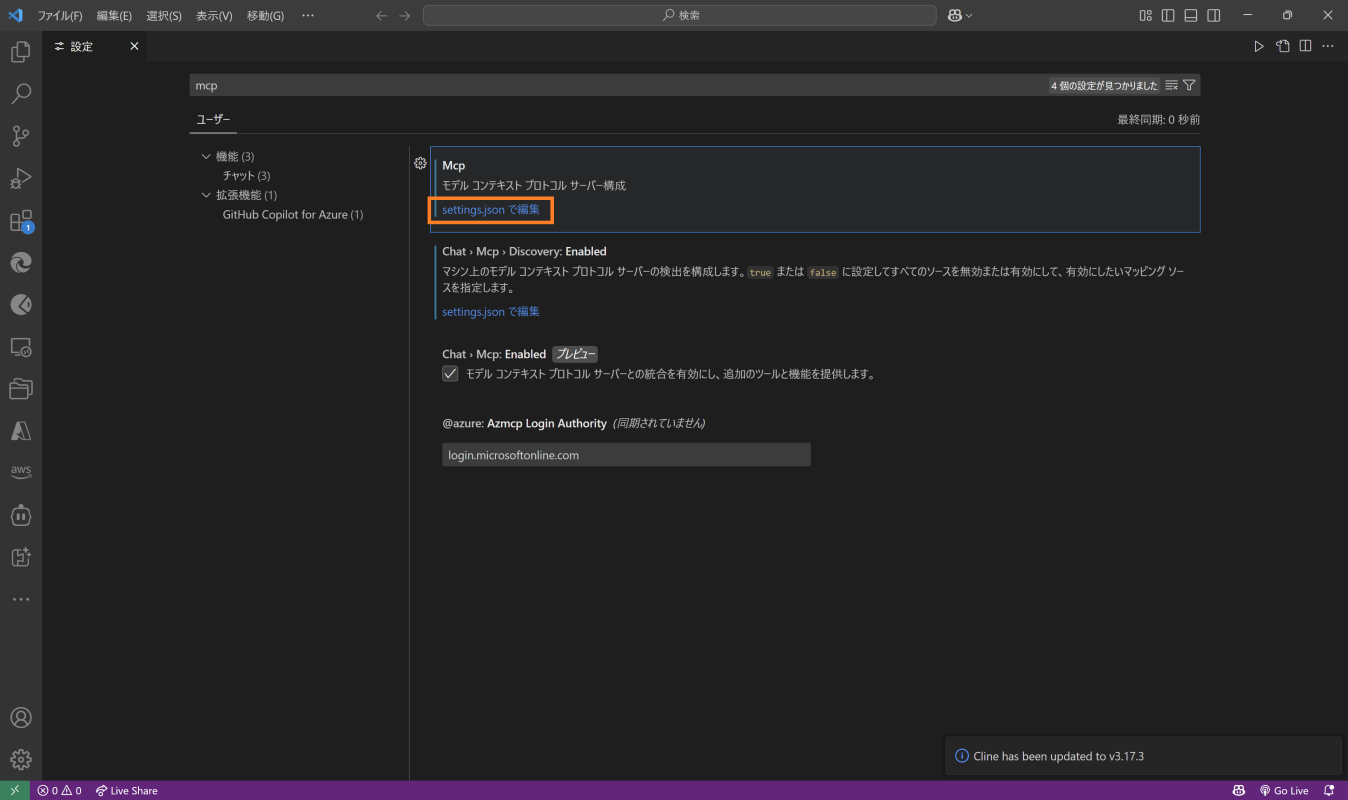Open the 表示(V) menu
Image resolution: width=1348 pixels, height=800 pixels.
[x=214, y=16]
